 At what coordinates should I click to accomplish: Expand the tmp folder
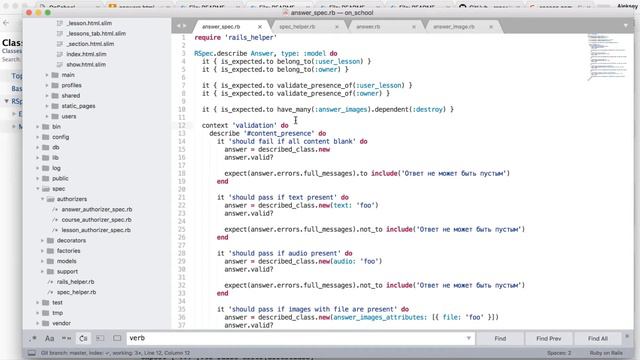click(x=38, y=313)
